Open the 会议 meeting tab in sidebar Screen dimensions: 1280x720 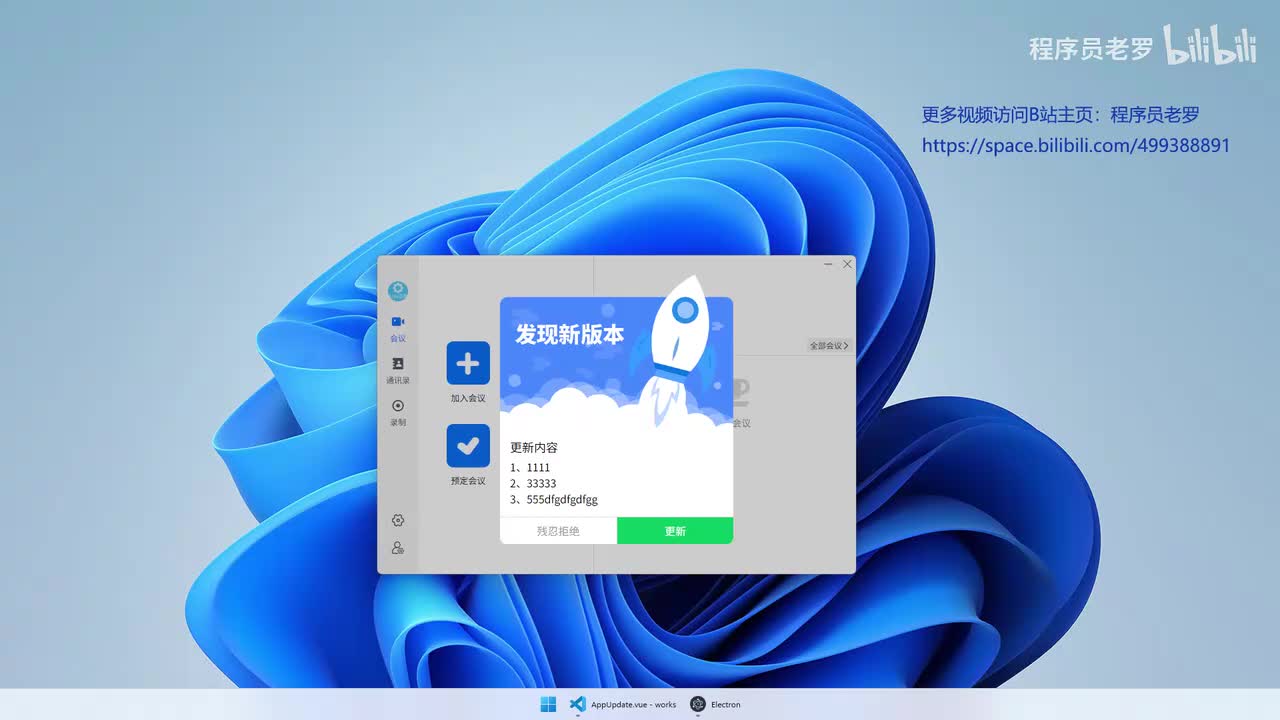[x=398, y=329]
